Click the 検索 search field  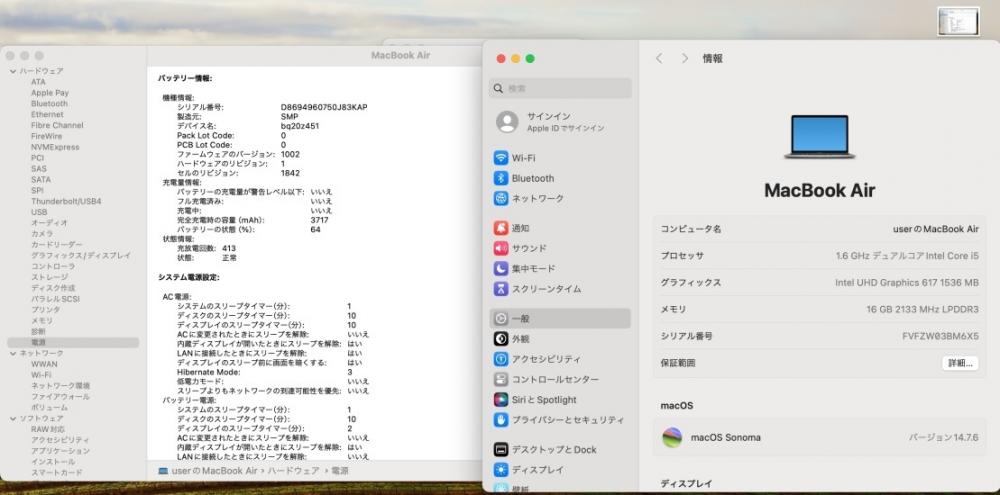click(560, 89)
